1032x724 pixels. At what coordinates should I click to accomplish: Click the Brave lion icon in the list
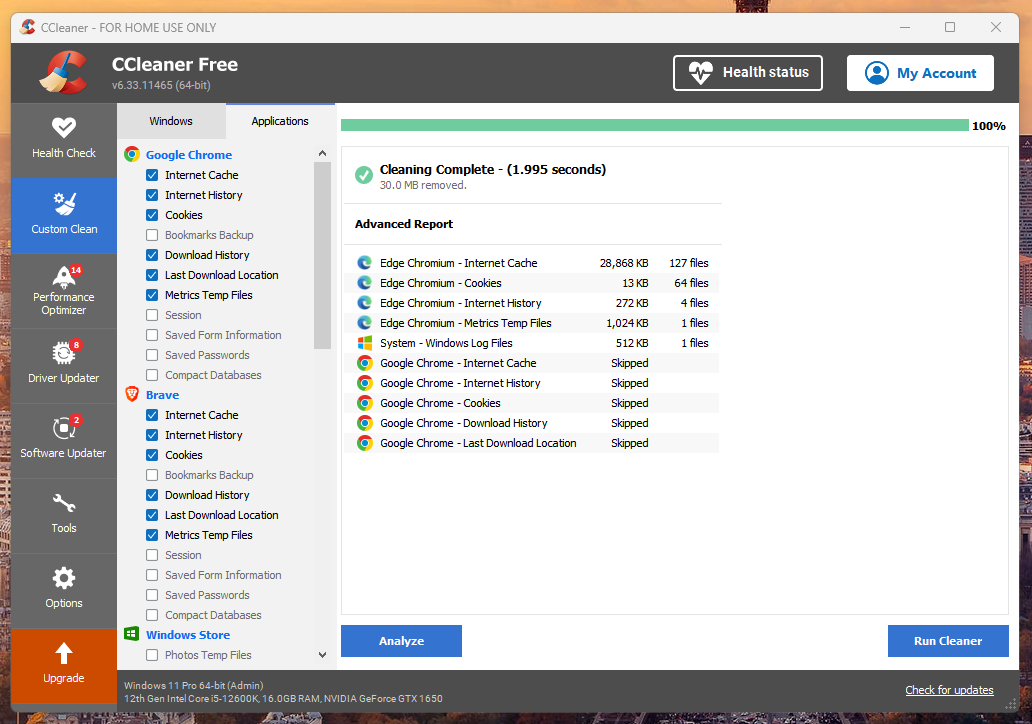point(132,394)
